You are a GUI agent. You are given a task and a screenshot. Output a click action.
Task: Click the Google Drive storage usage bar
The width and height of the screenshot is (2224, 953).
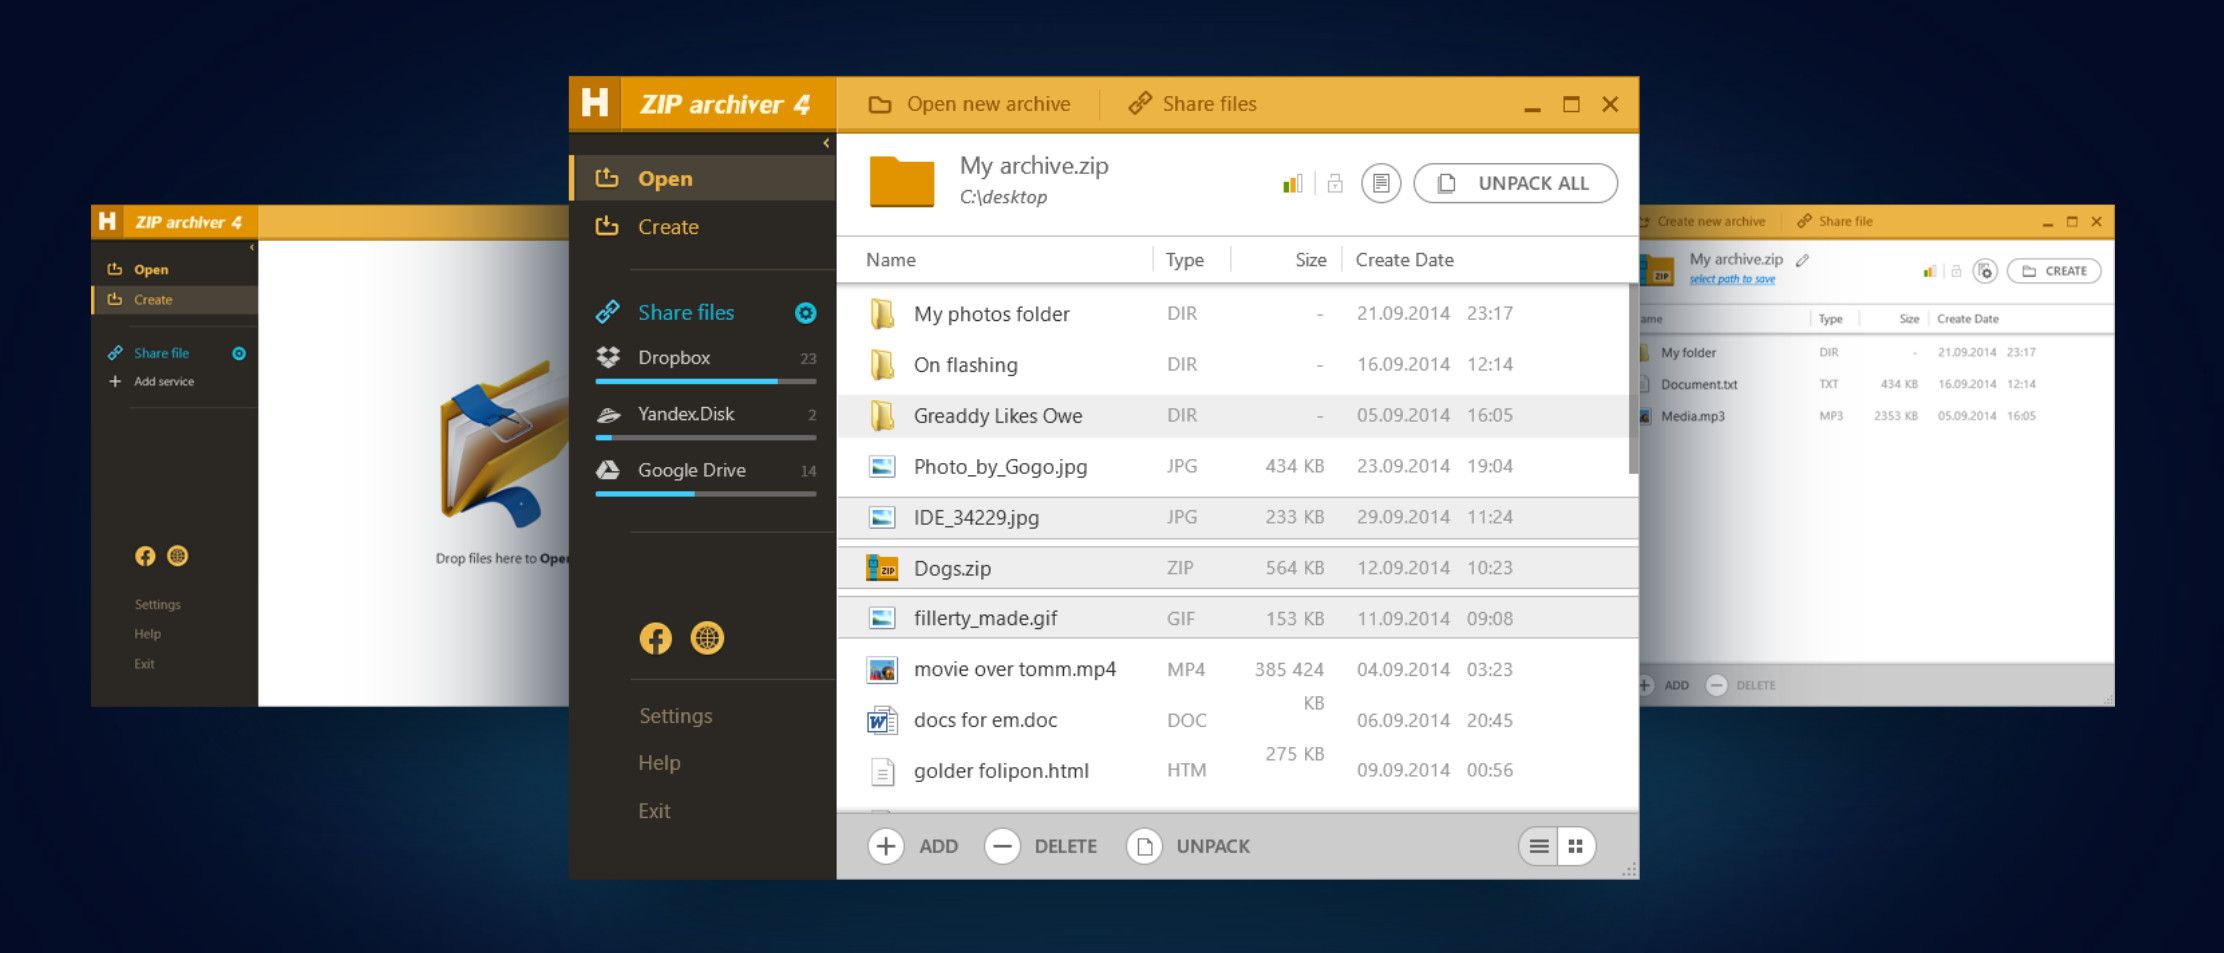[705, 493]
